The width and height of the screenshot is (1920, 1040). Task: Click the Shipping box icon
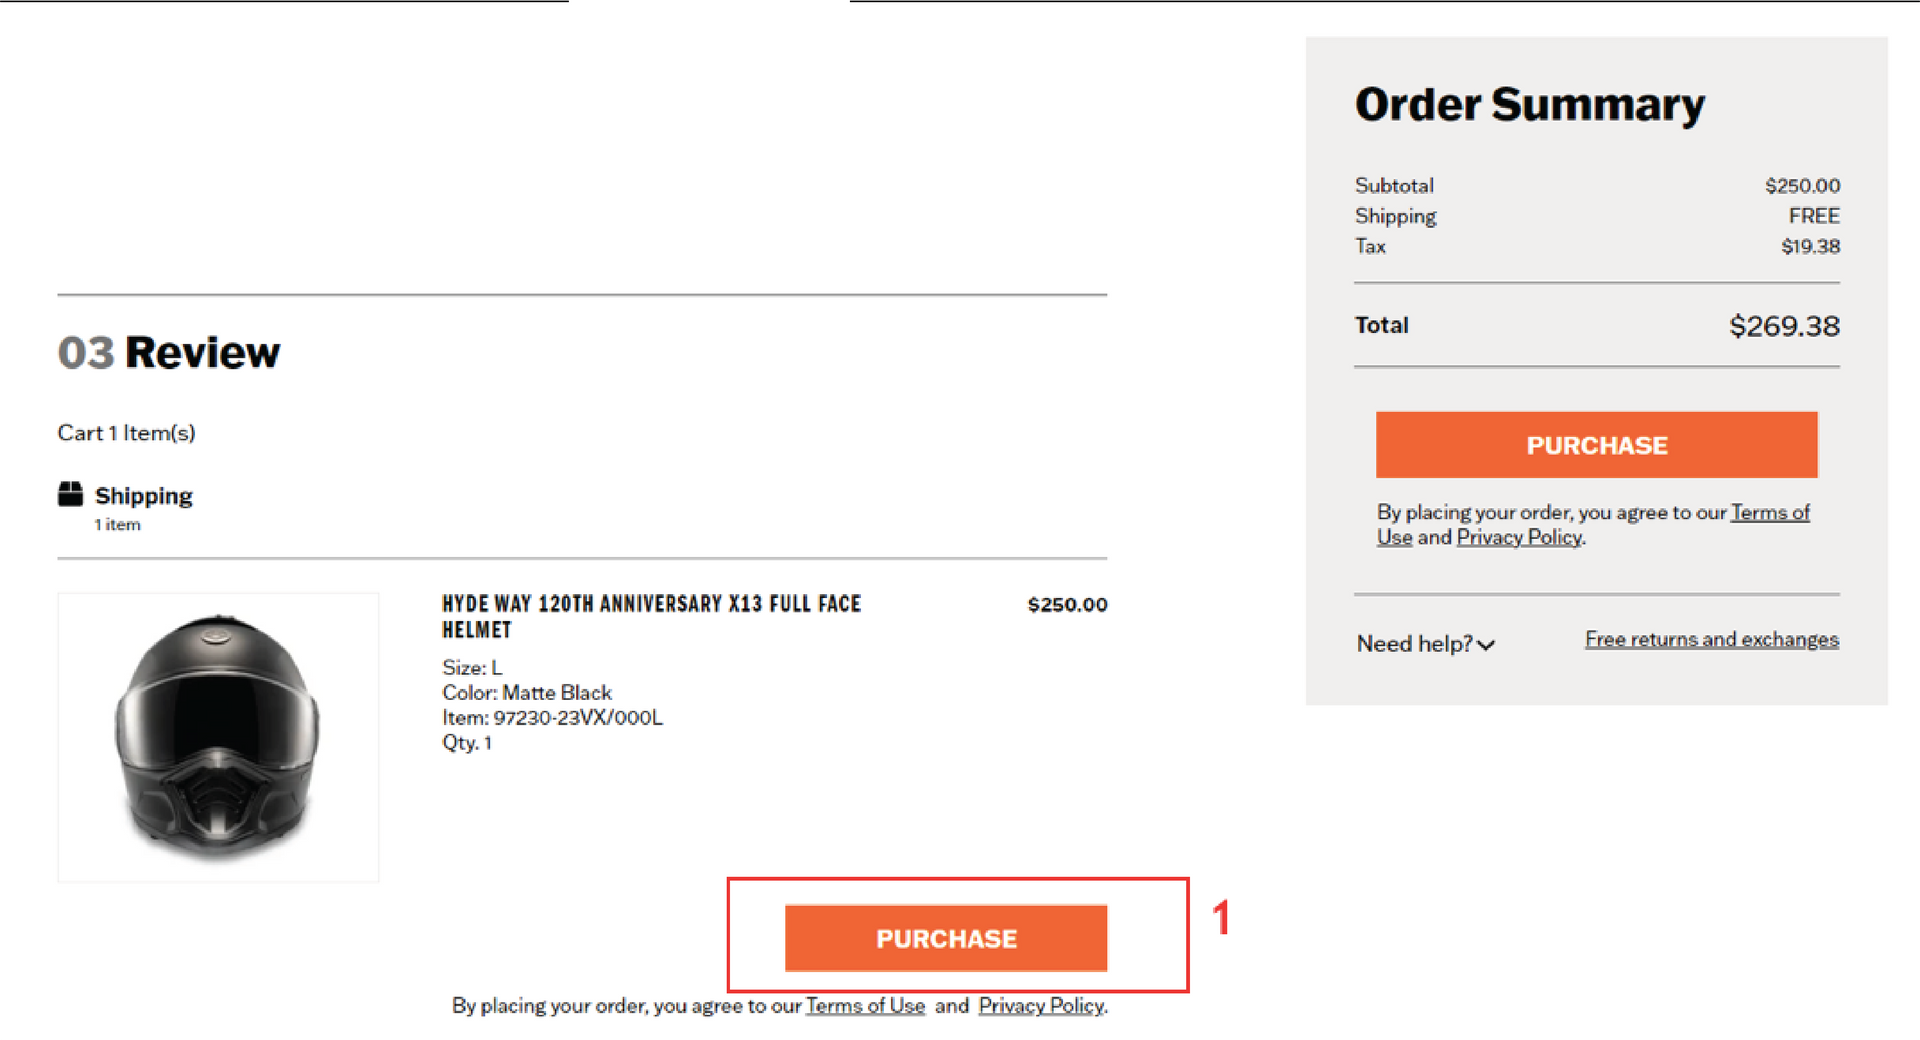tap(70, 494)
